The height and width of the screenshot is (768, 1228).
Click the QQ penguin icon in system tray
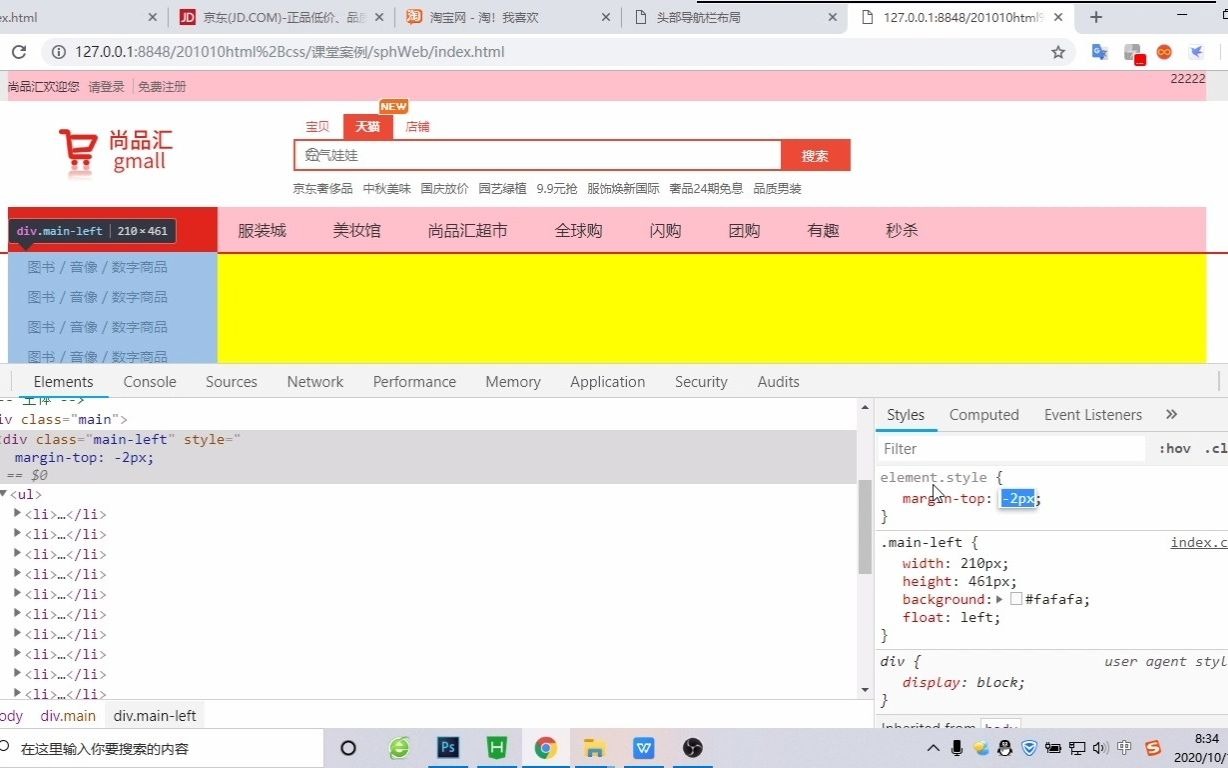pyautogui.click(x=1004, y=748)
